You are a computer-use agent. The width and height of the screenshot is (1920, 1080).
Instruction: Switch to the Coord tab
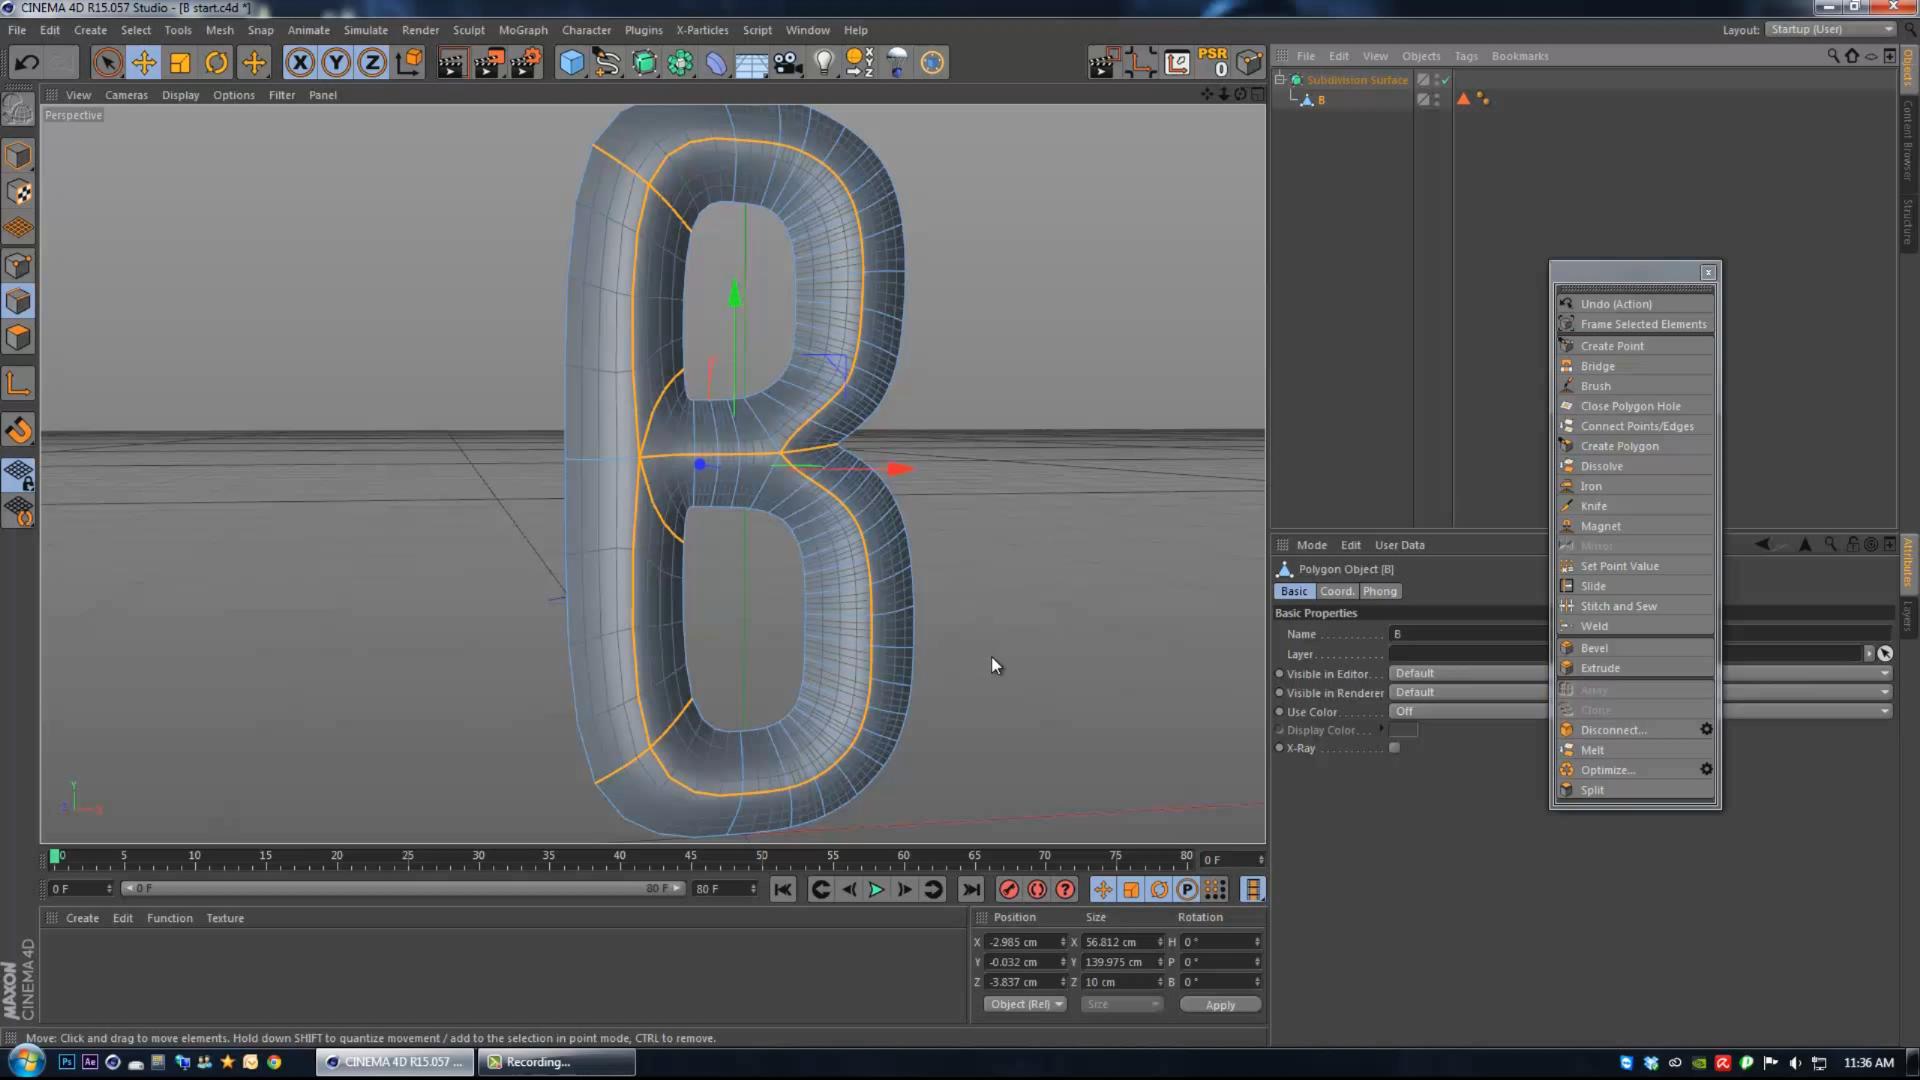pyautogui.click(x=1336, y=591)
